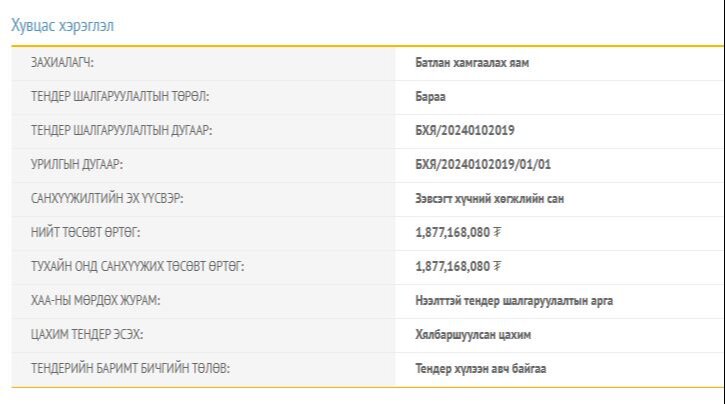Click the amount beside "ТУХАЙН ОНД САНХҮҮЖИХ ТӨСӨВТ ӨРТӨГ"

pos(458,267)
